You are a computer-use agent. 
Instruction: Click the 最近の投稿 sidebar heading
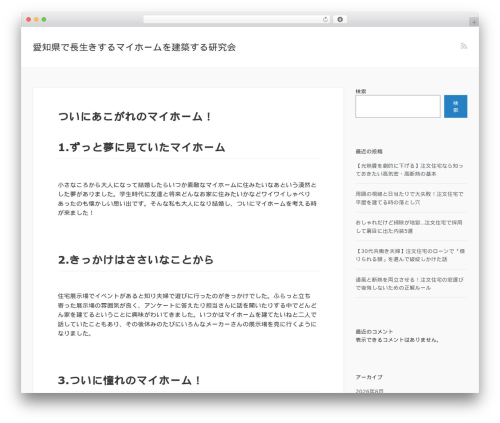point(369,151)
